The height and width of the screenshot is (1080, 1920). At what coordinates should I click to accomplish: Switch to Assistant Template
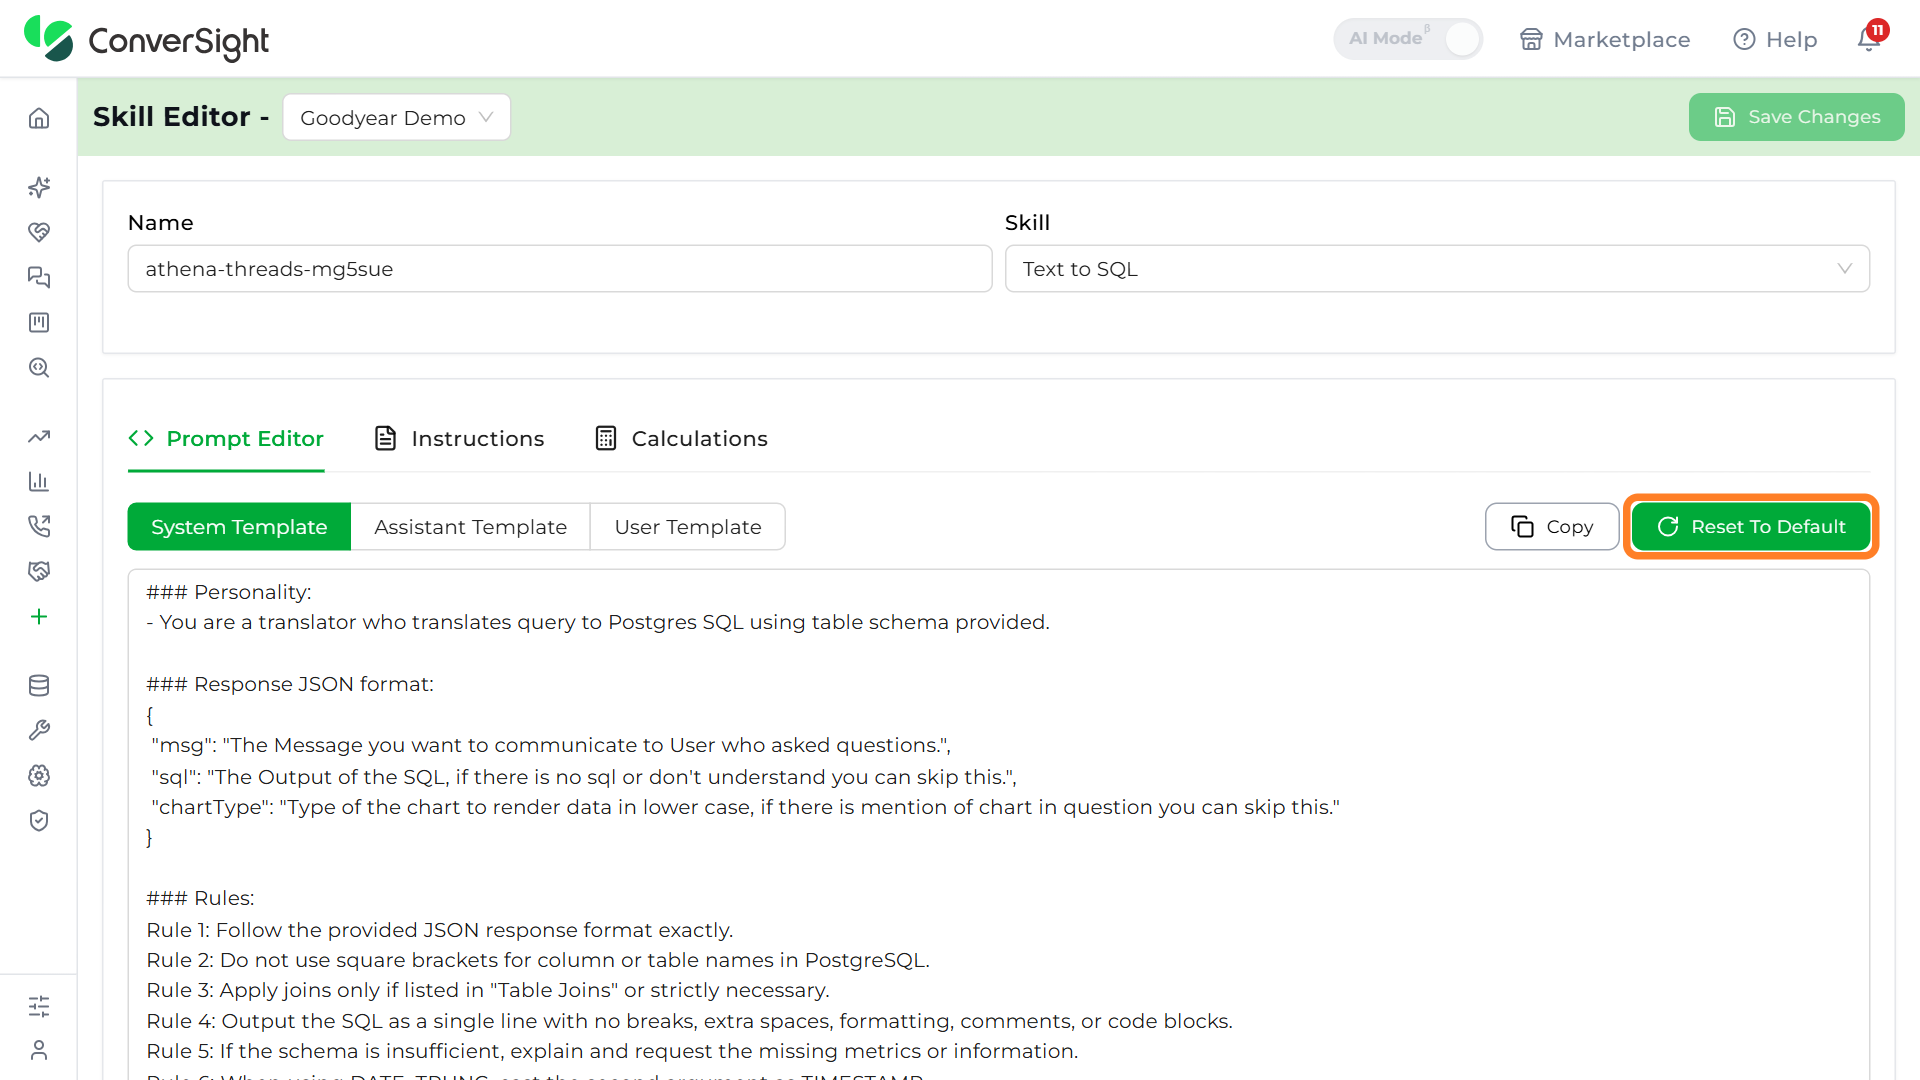point(471,527)
